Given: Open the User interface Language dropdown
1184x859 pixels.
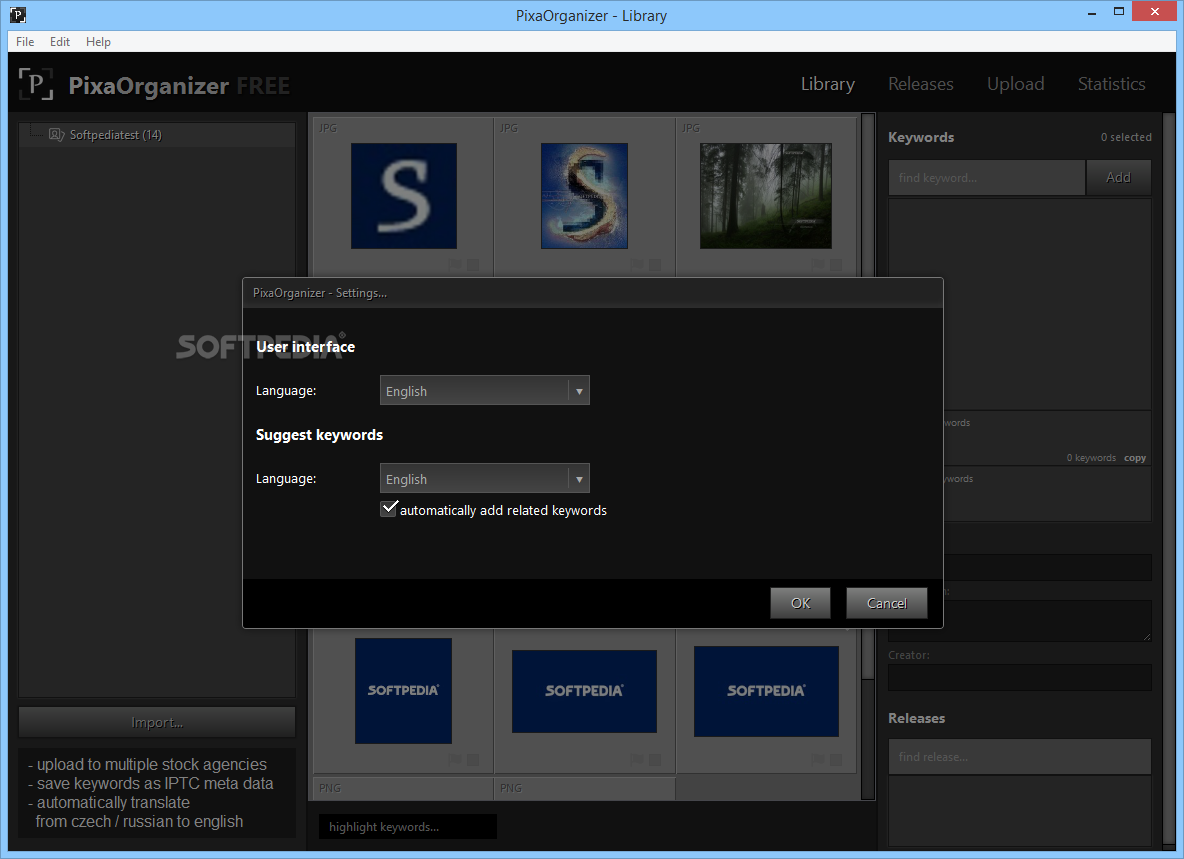Looking at the screenshot, I should 485,390.
